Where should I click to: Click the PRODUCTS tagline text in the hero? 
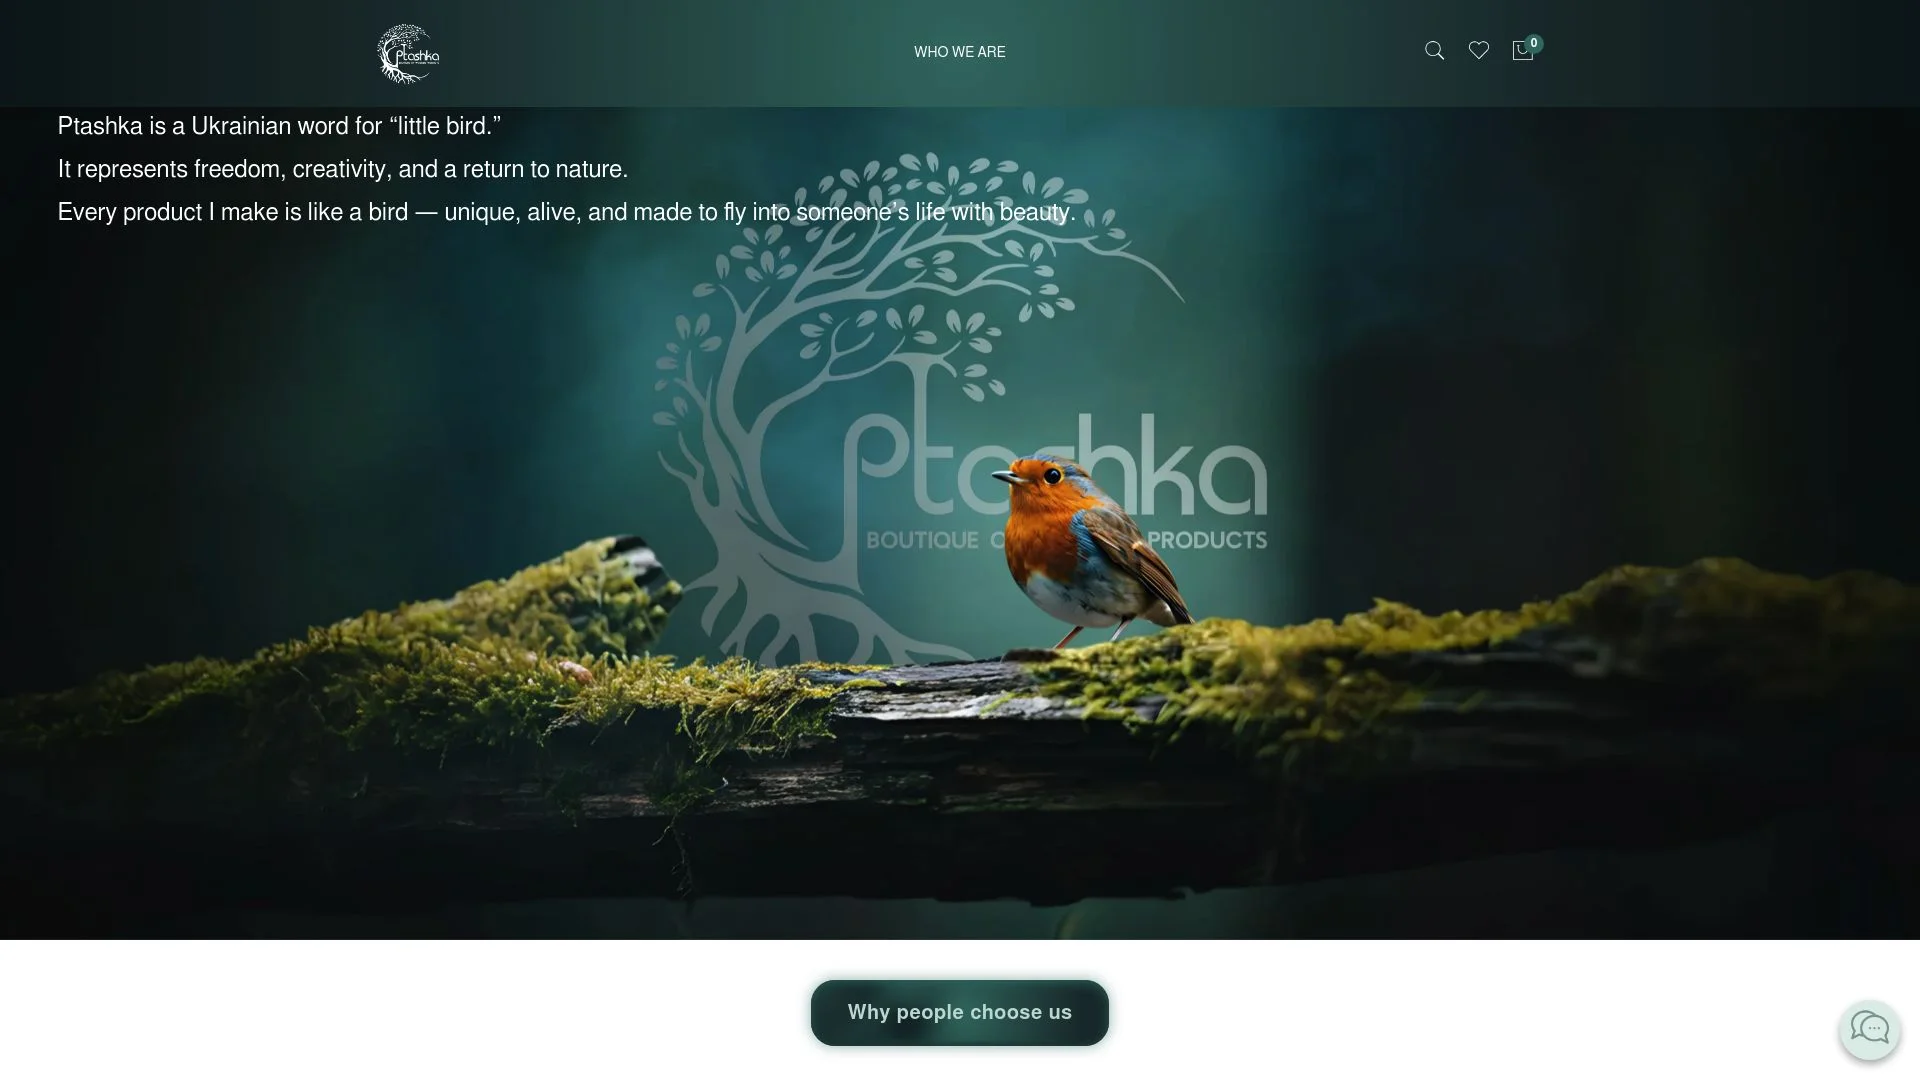1207,540
